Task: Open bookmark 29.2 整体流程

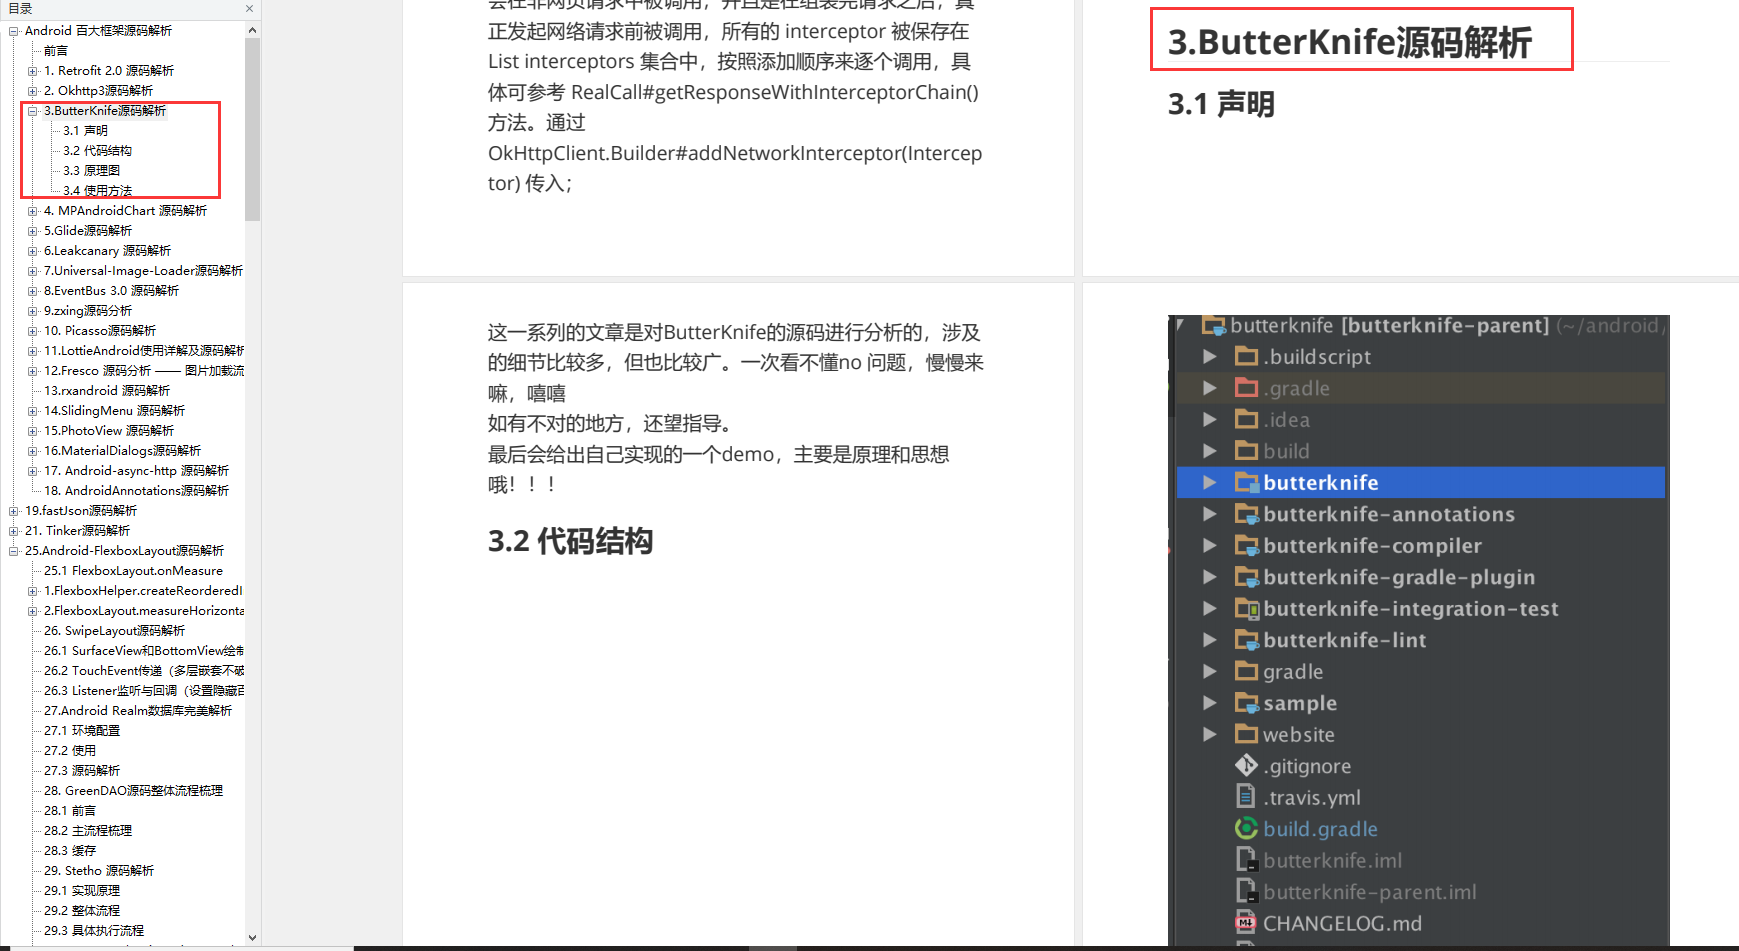Action: click(x=81, y=911)
